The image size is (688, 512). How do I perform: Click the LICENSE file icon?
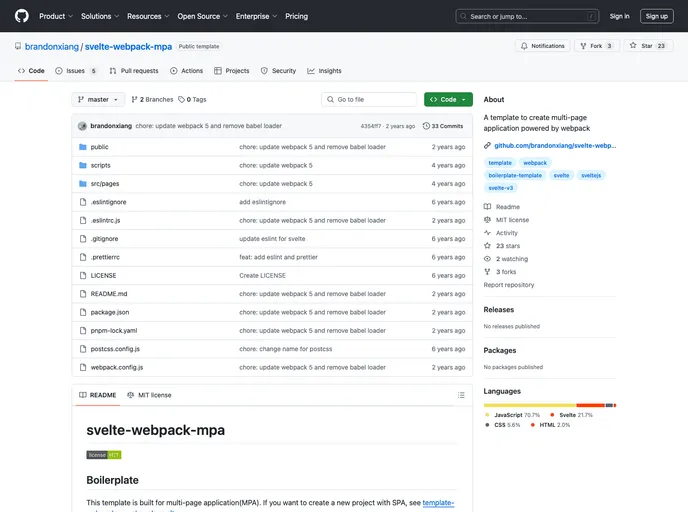pos(82,276)
